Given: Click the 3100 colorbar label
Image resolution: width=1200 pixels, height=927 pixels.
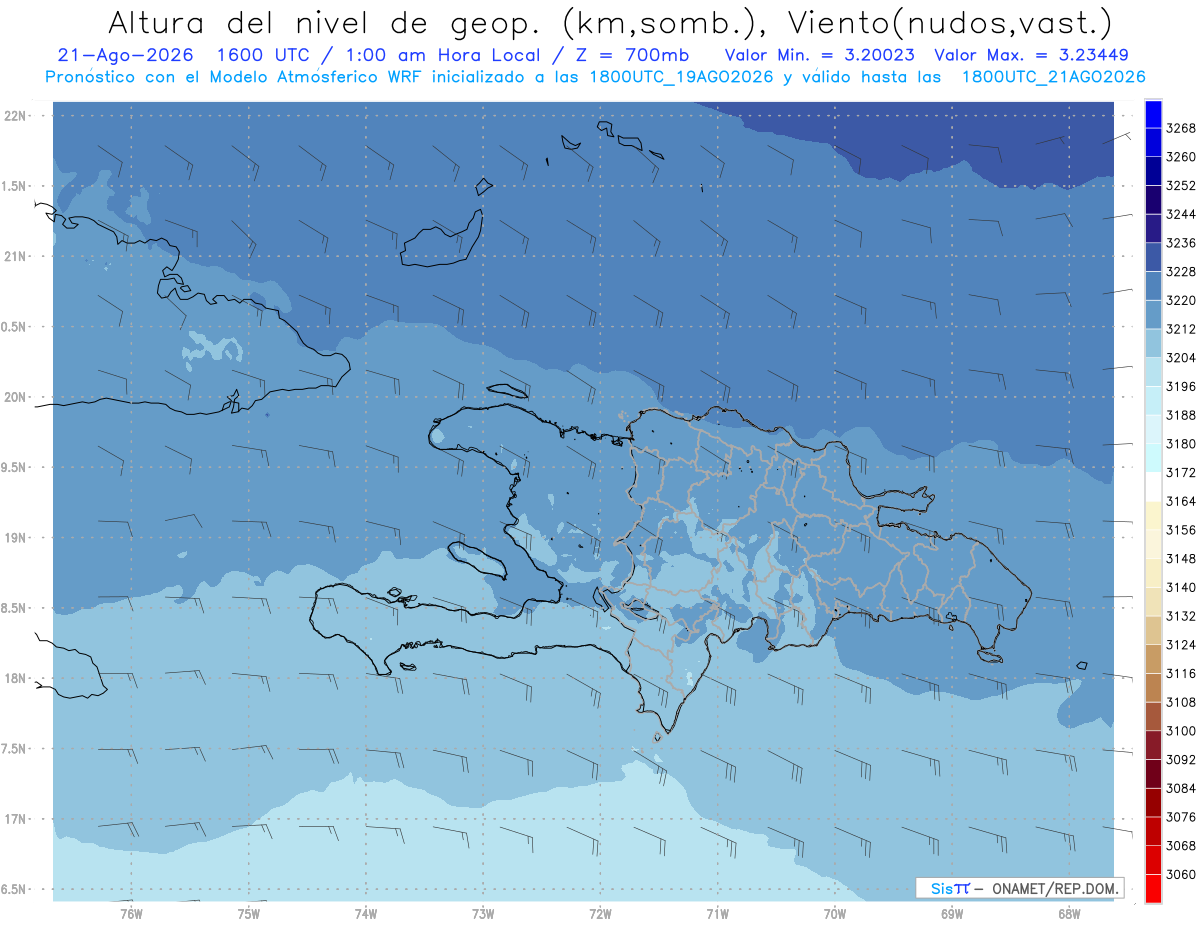Looking at the screenshot, I should point(1181,731).
